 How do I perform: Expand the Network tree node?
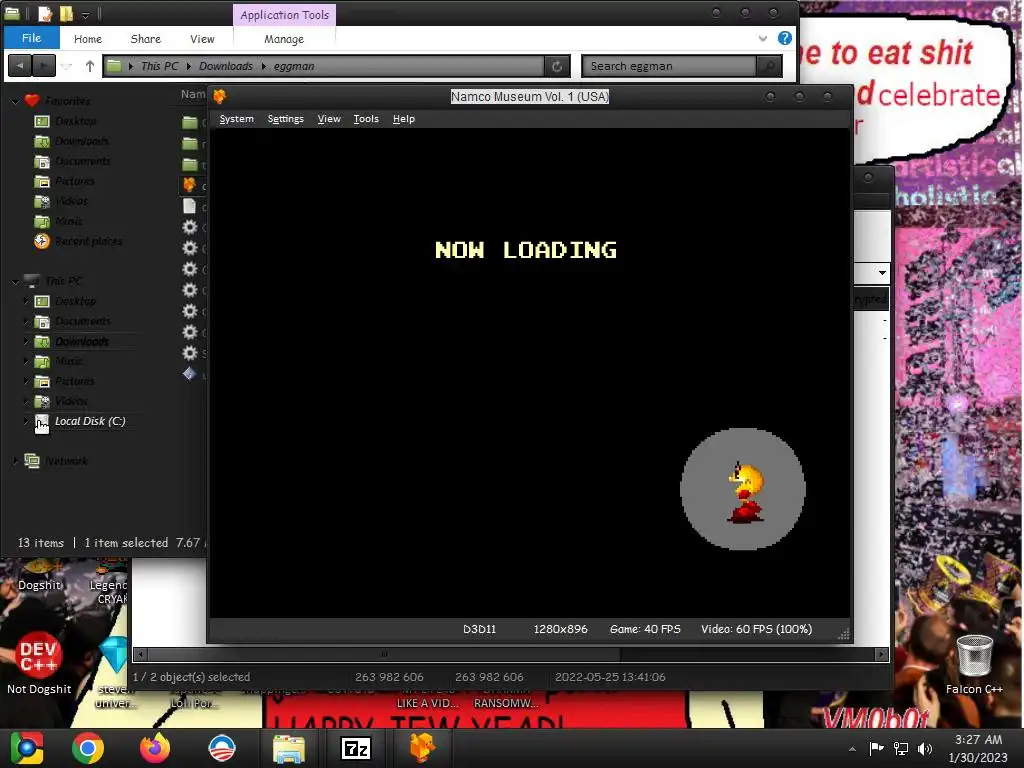pyautogui.click(x=16, y=461)
